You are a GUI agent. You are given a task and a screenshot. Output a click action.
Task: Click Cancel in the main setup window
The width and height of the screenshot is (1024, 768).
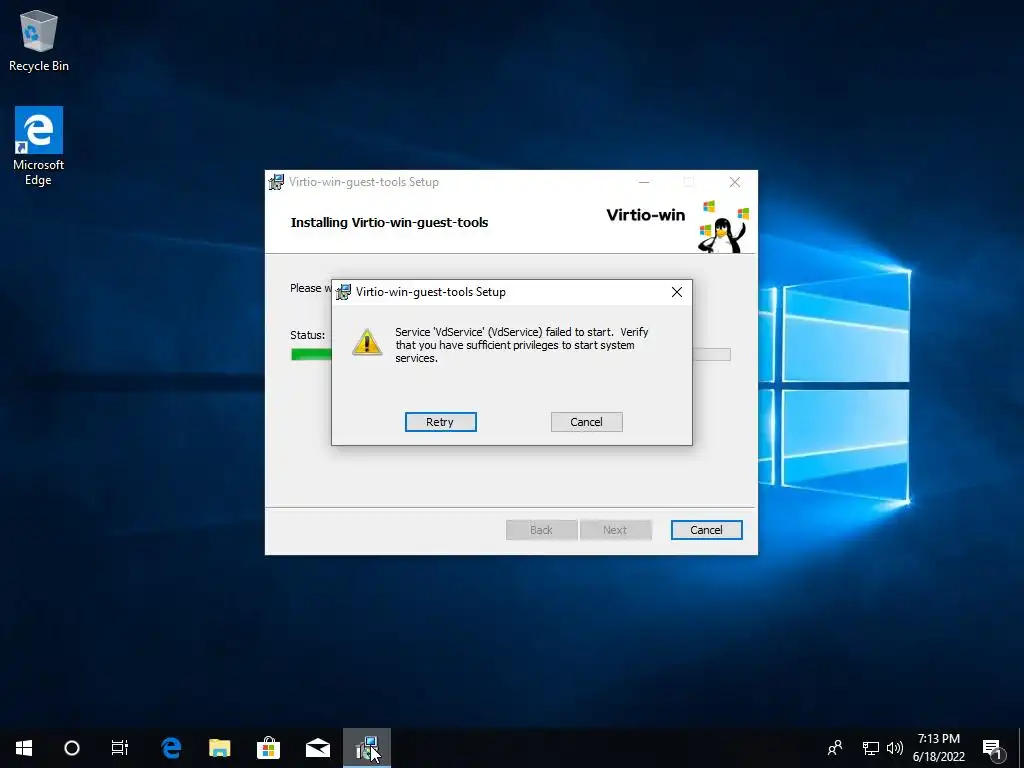pos(707,530)
